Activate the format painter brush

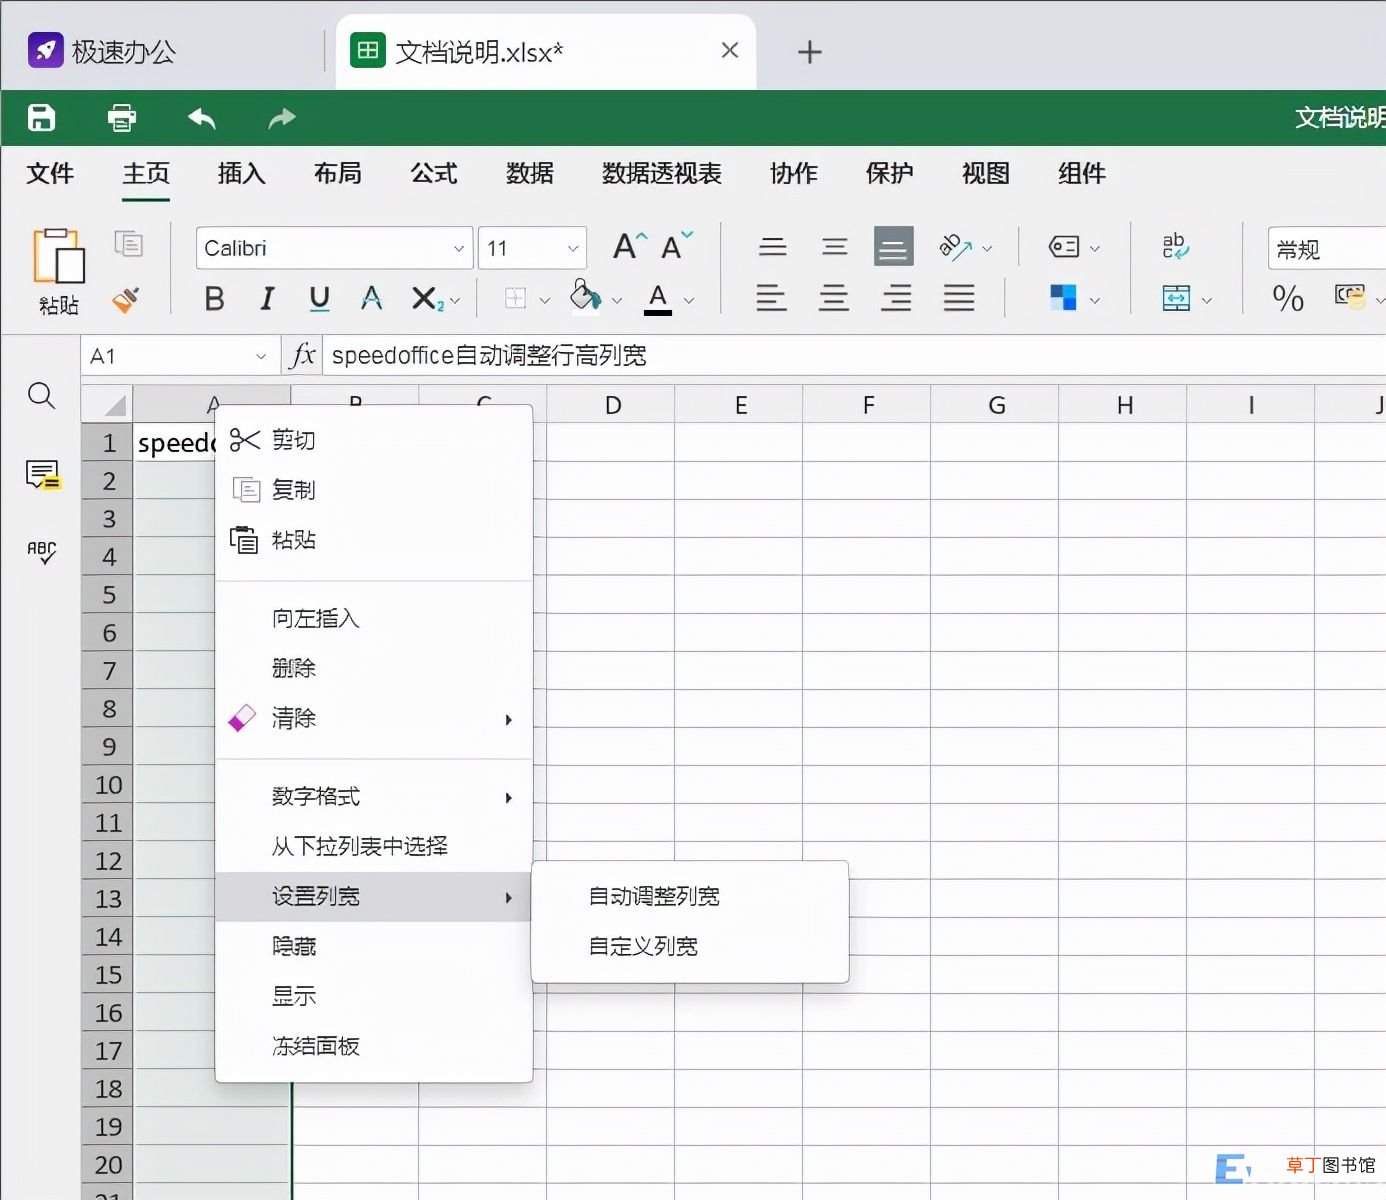pos(126,299)
